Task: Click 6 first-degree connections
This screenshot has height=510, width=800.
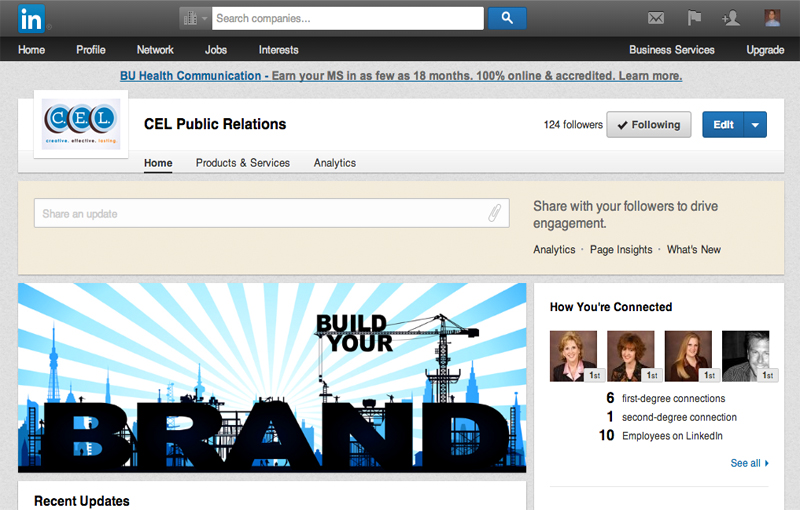Action: coord(665,398)
